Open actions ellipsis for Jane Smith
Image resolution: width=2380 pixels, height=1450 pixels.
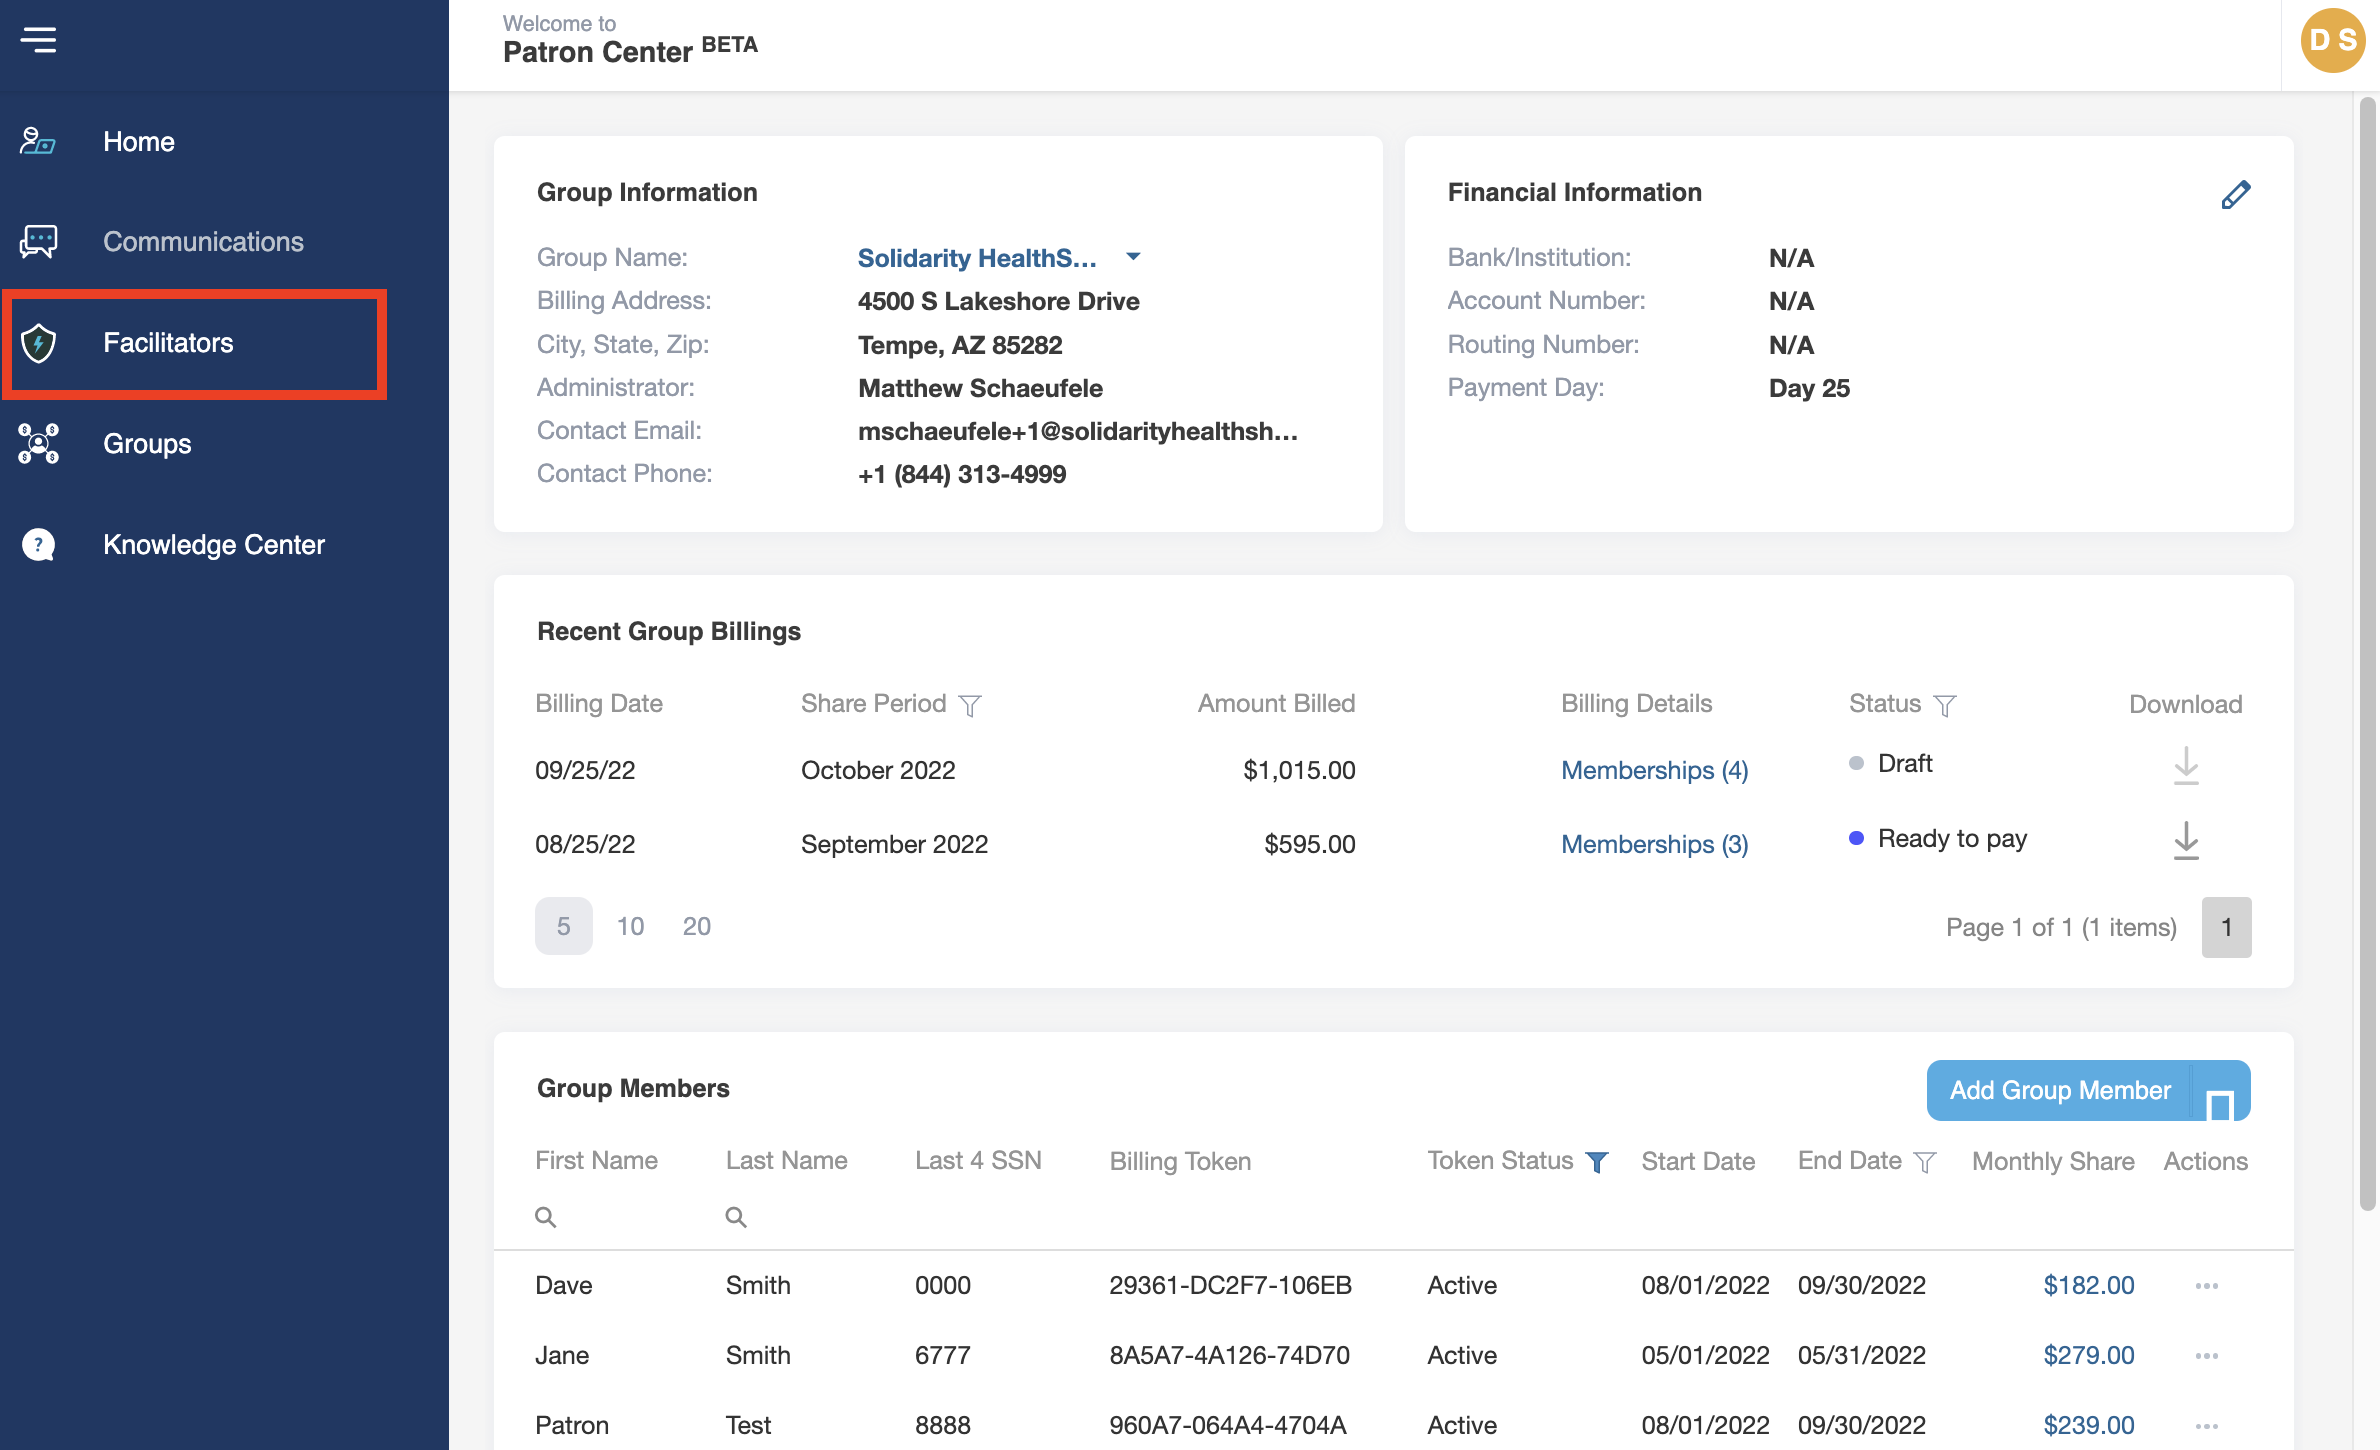click(2206, 1356)
